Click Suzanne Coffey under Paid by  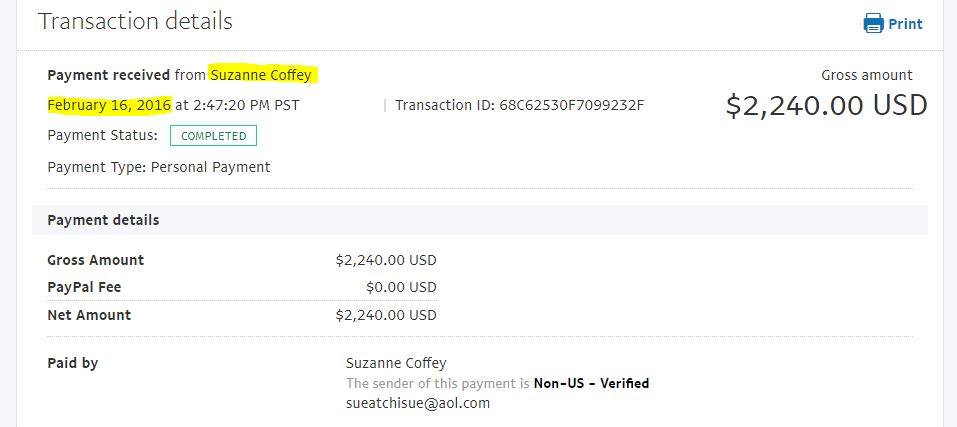[396, 363]
